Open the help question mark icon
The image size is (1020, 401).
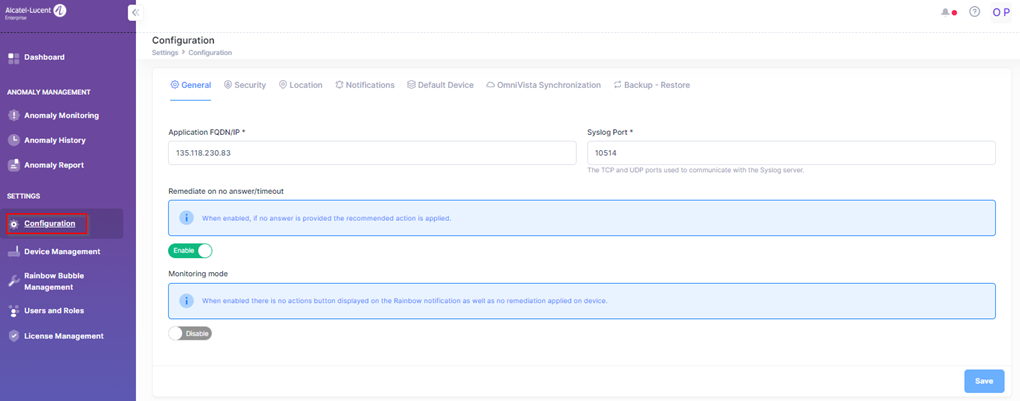(975, 12)
